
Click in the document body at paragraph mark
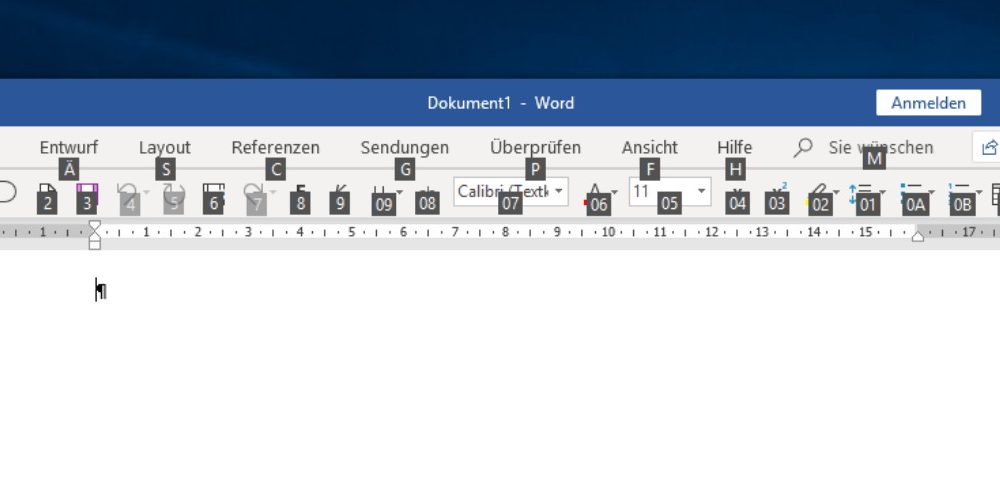coord(101,290)
